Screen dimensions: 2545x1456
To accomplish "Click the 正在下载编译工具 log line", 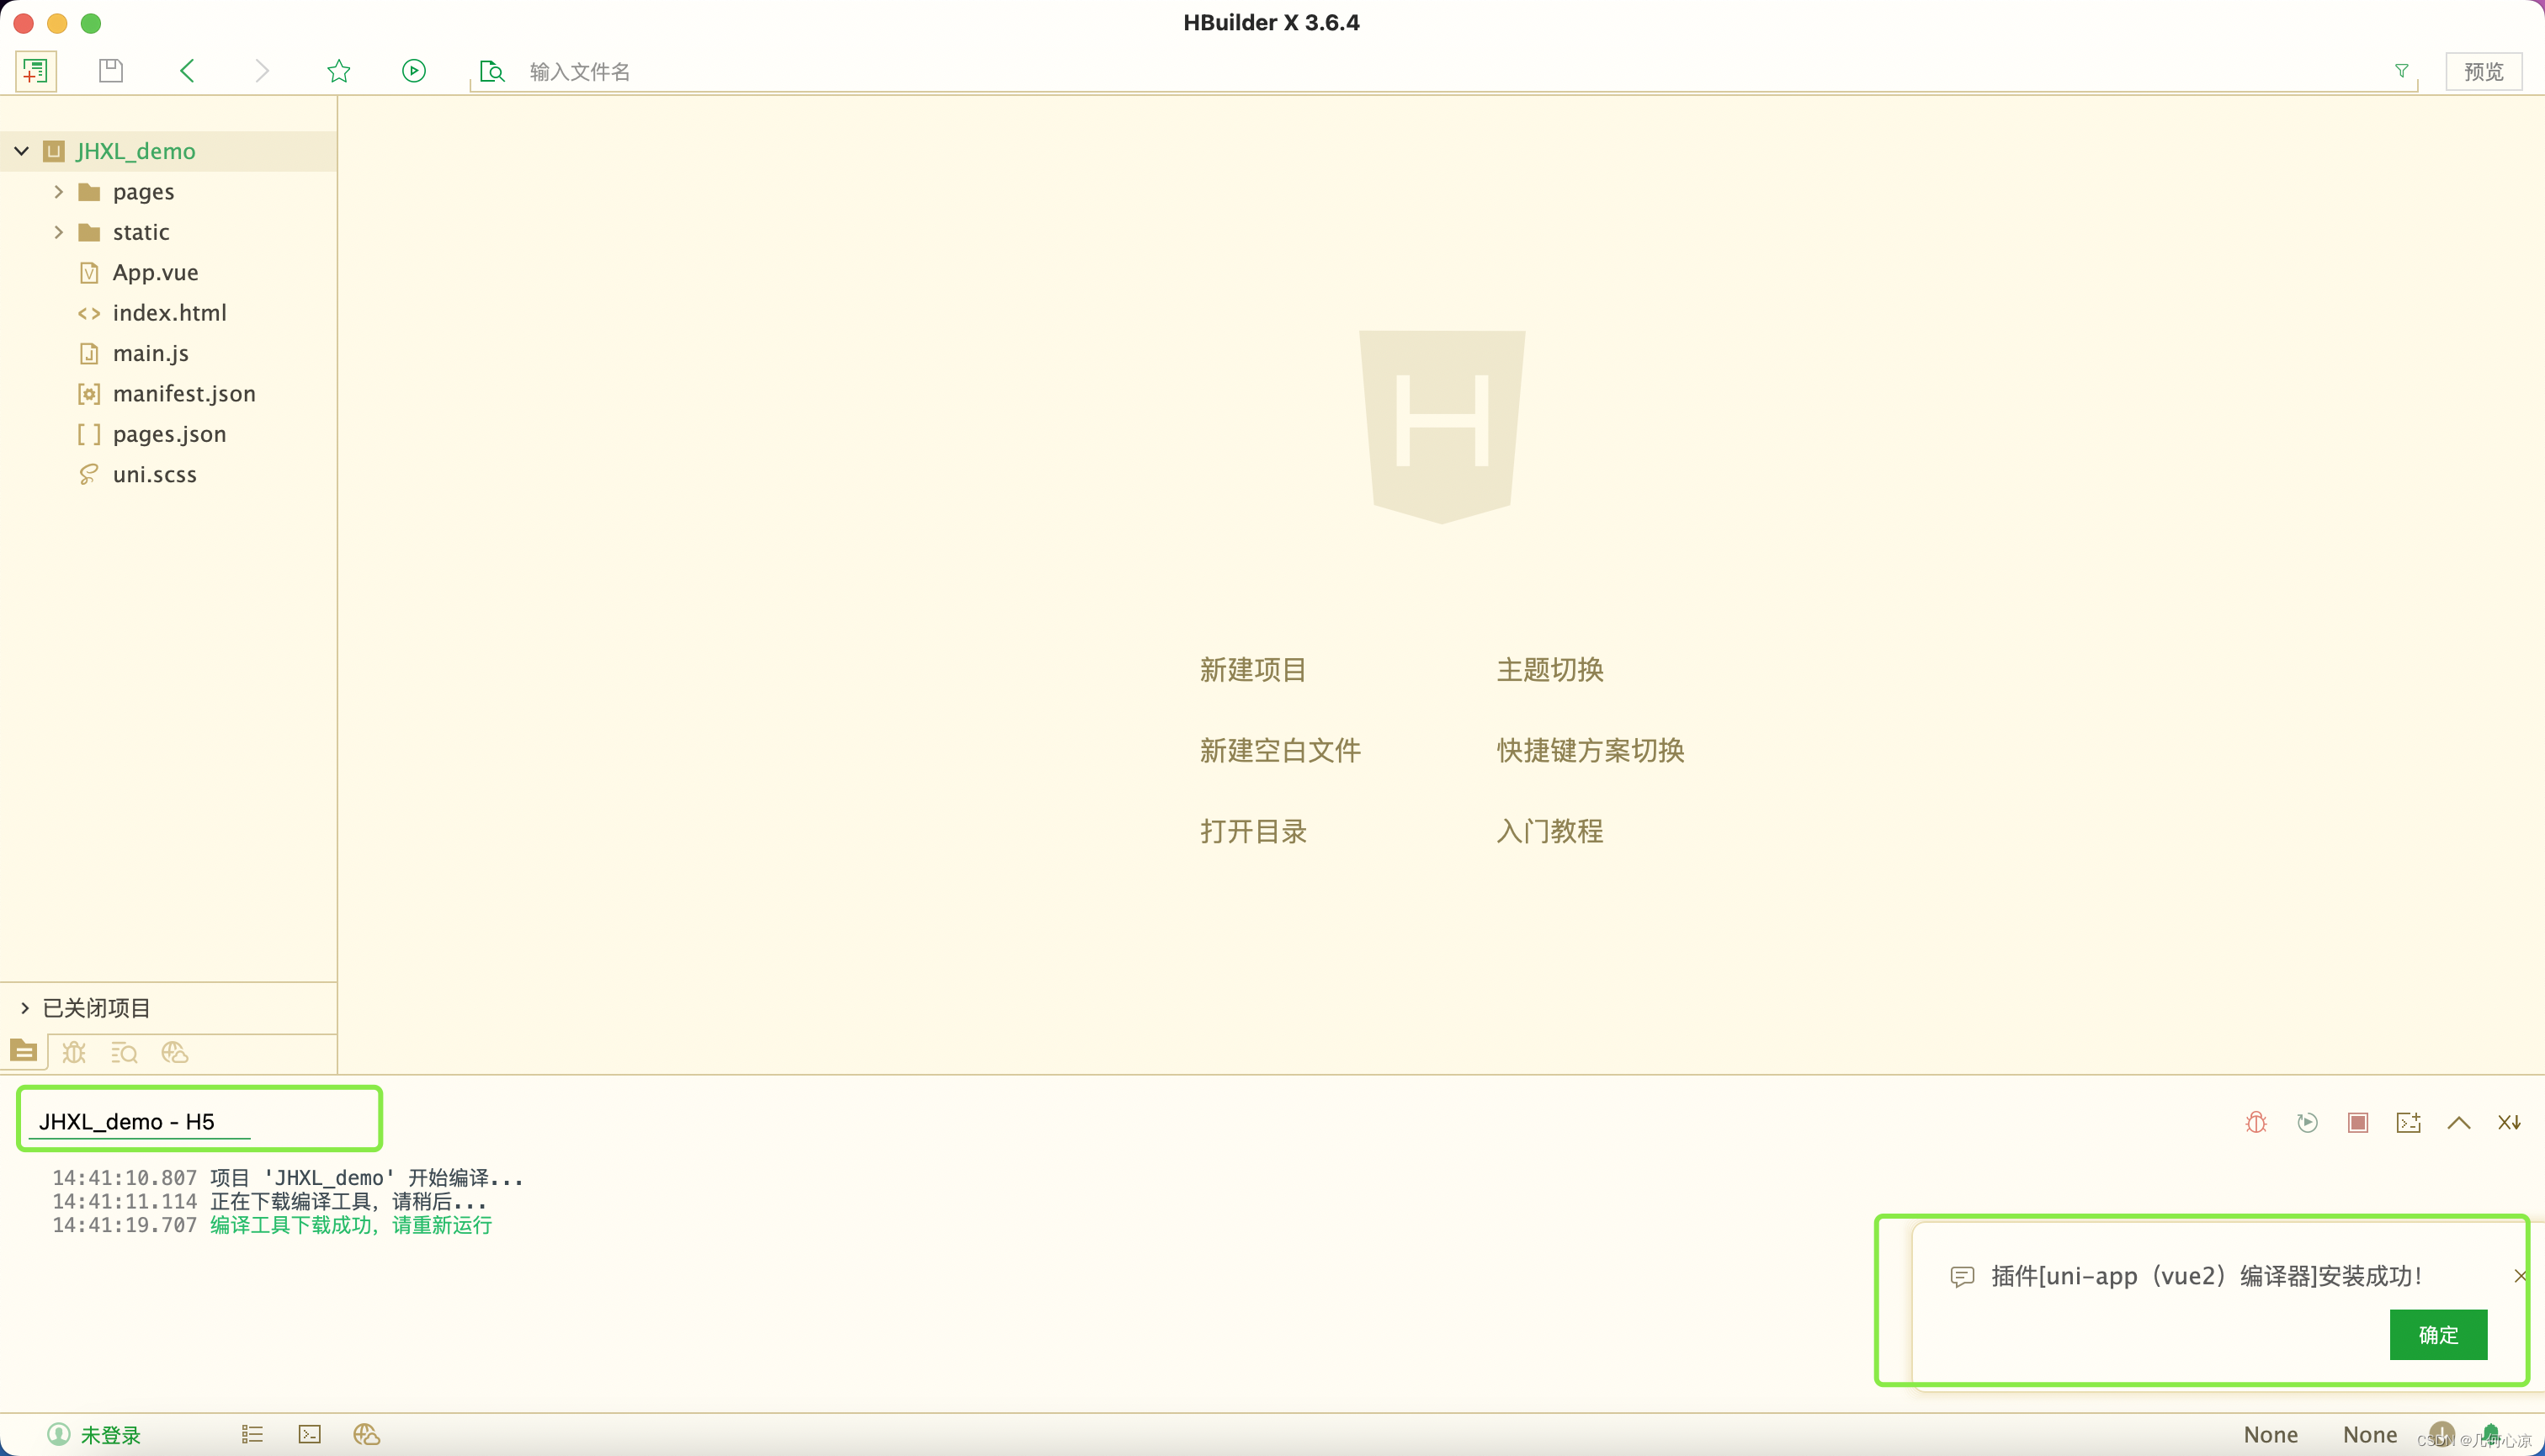I will [x=348, y=1201].
